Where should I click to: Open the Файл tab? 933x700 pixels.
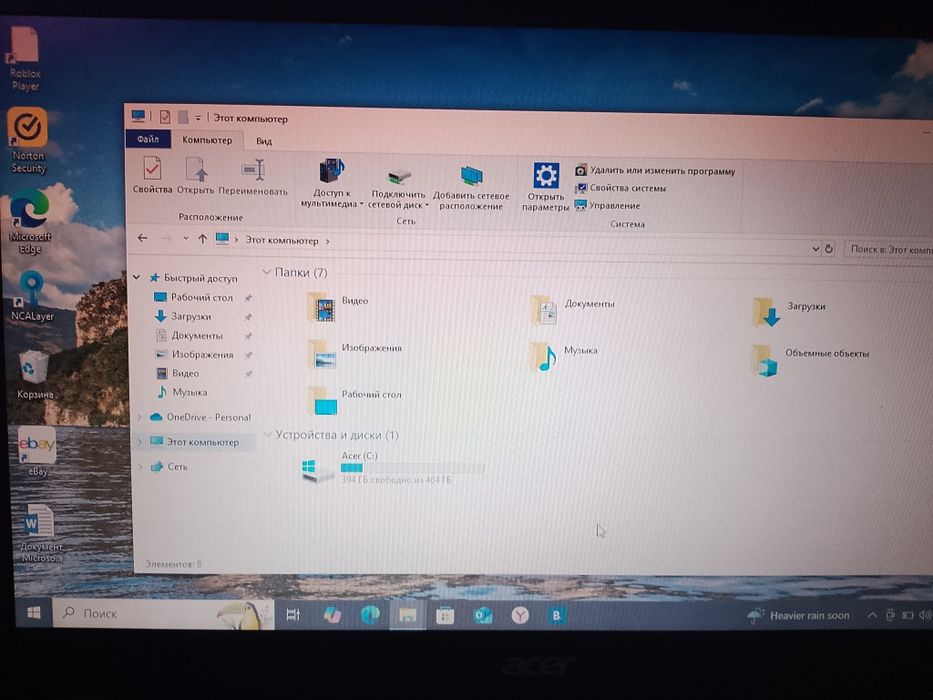(x=148, y=139)
